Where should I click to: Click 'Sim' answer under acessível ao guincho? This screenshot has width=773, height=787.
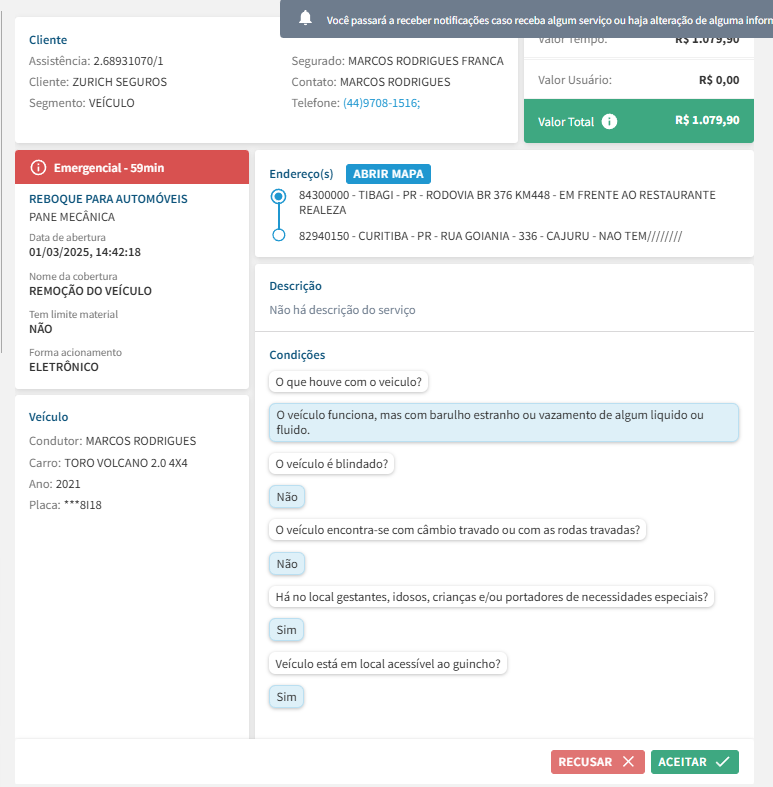tap(287, 697)
